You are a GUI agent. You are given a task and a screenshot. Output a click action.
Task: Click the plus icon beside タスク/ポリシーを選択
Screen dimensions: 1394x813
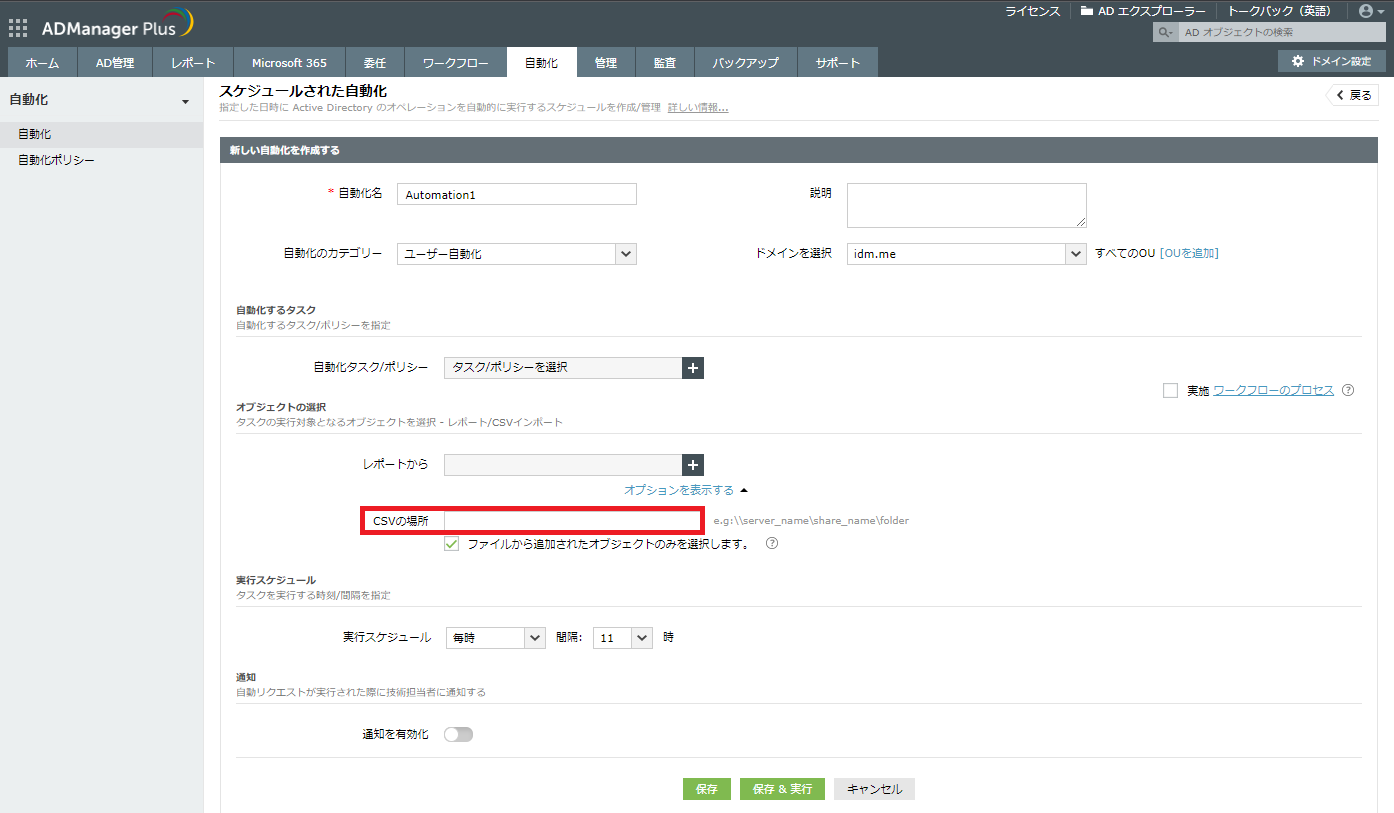tap(693, 368)
